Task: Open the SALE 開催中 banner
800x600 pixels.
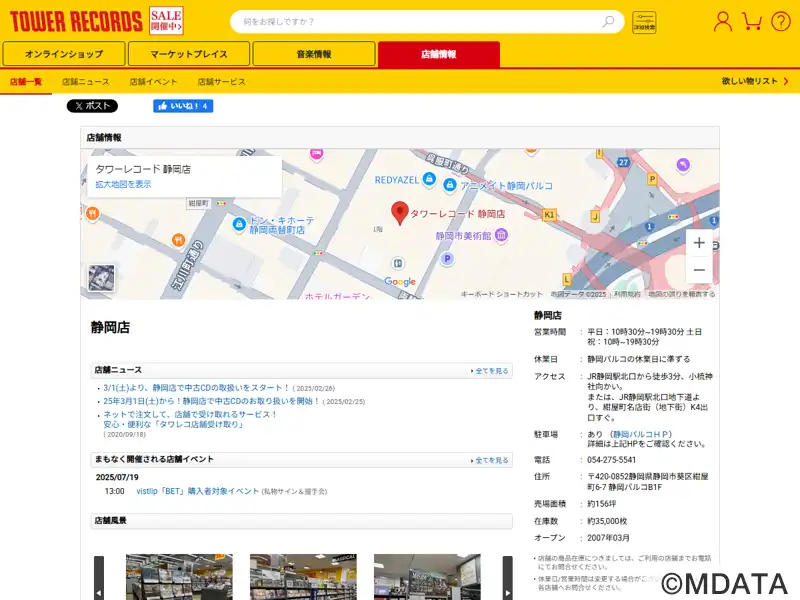Action: pyautogui.click(x=166, y=21)
